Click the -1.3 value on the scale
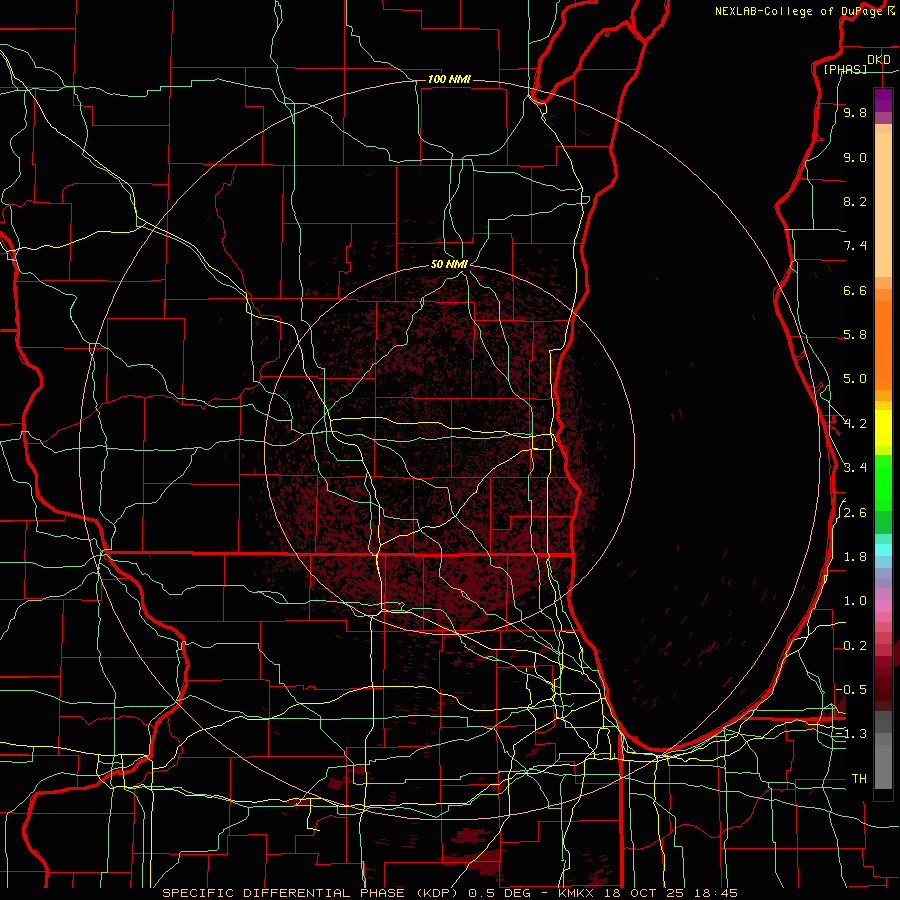Viewport: 900px width, 900px height. point(851,734)
